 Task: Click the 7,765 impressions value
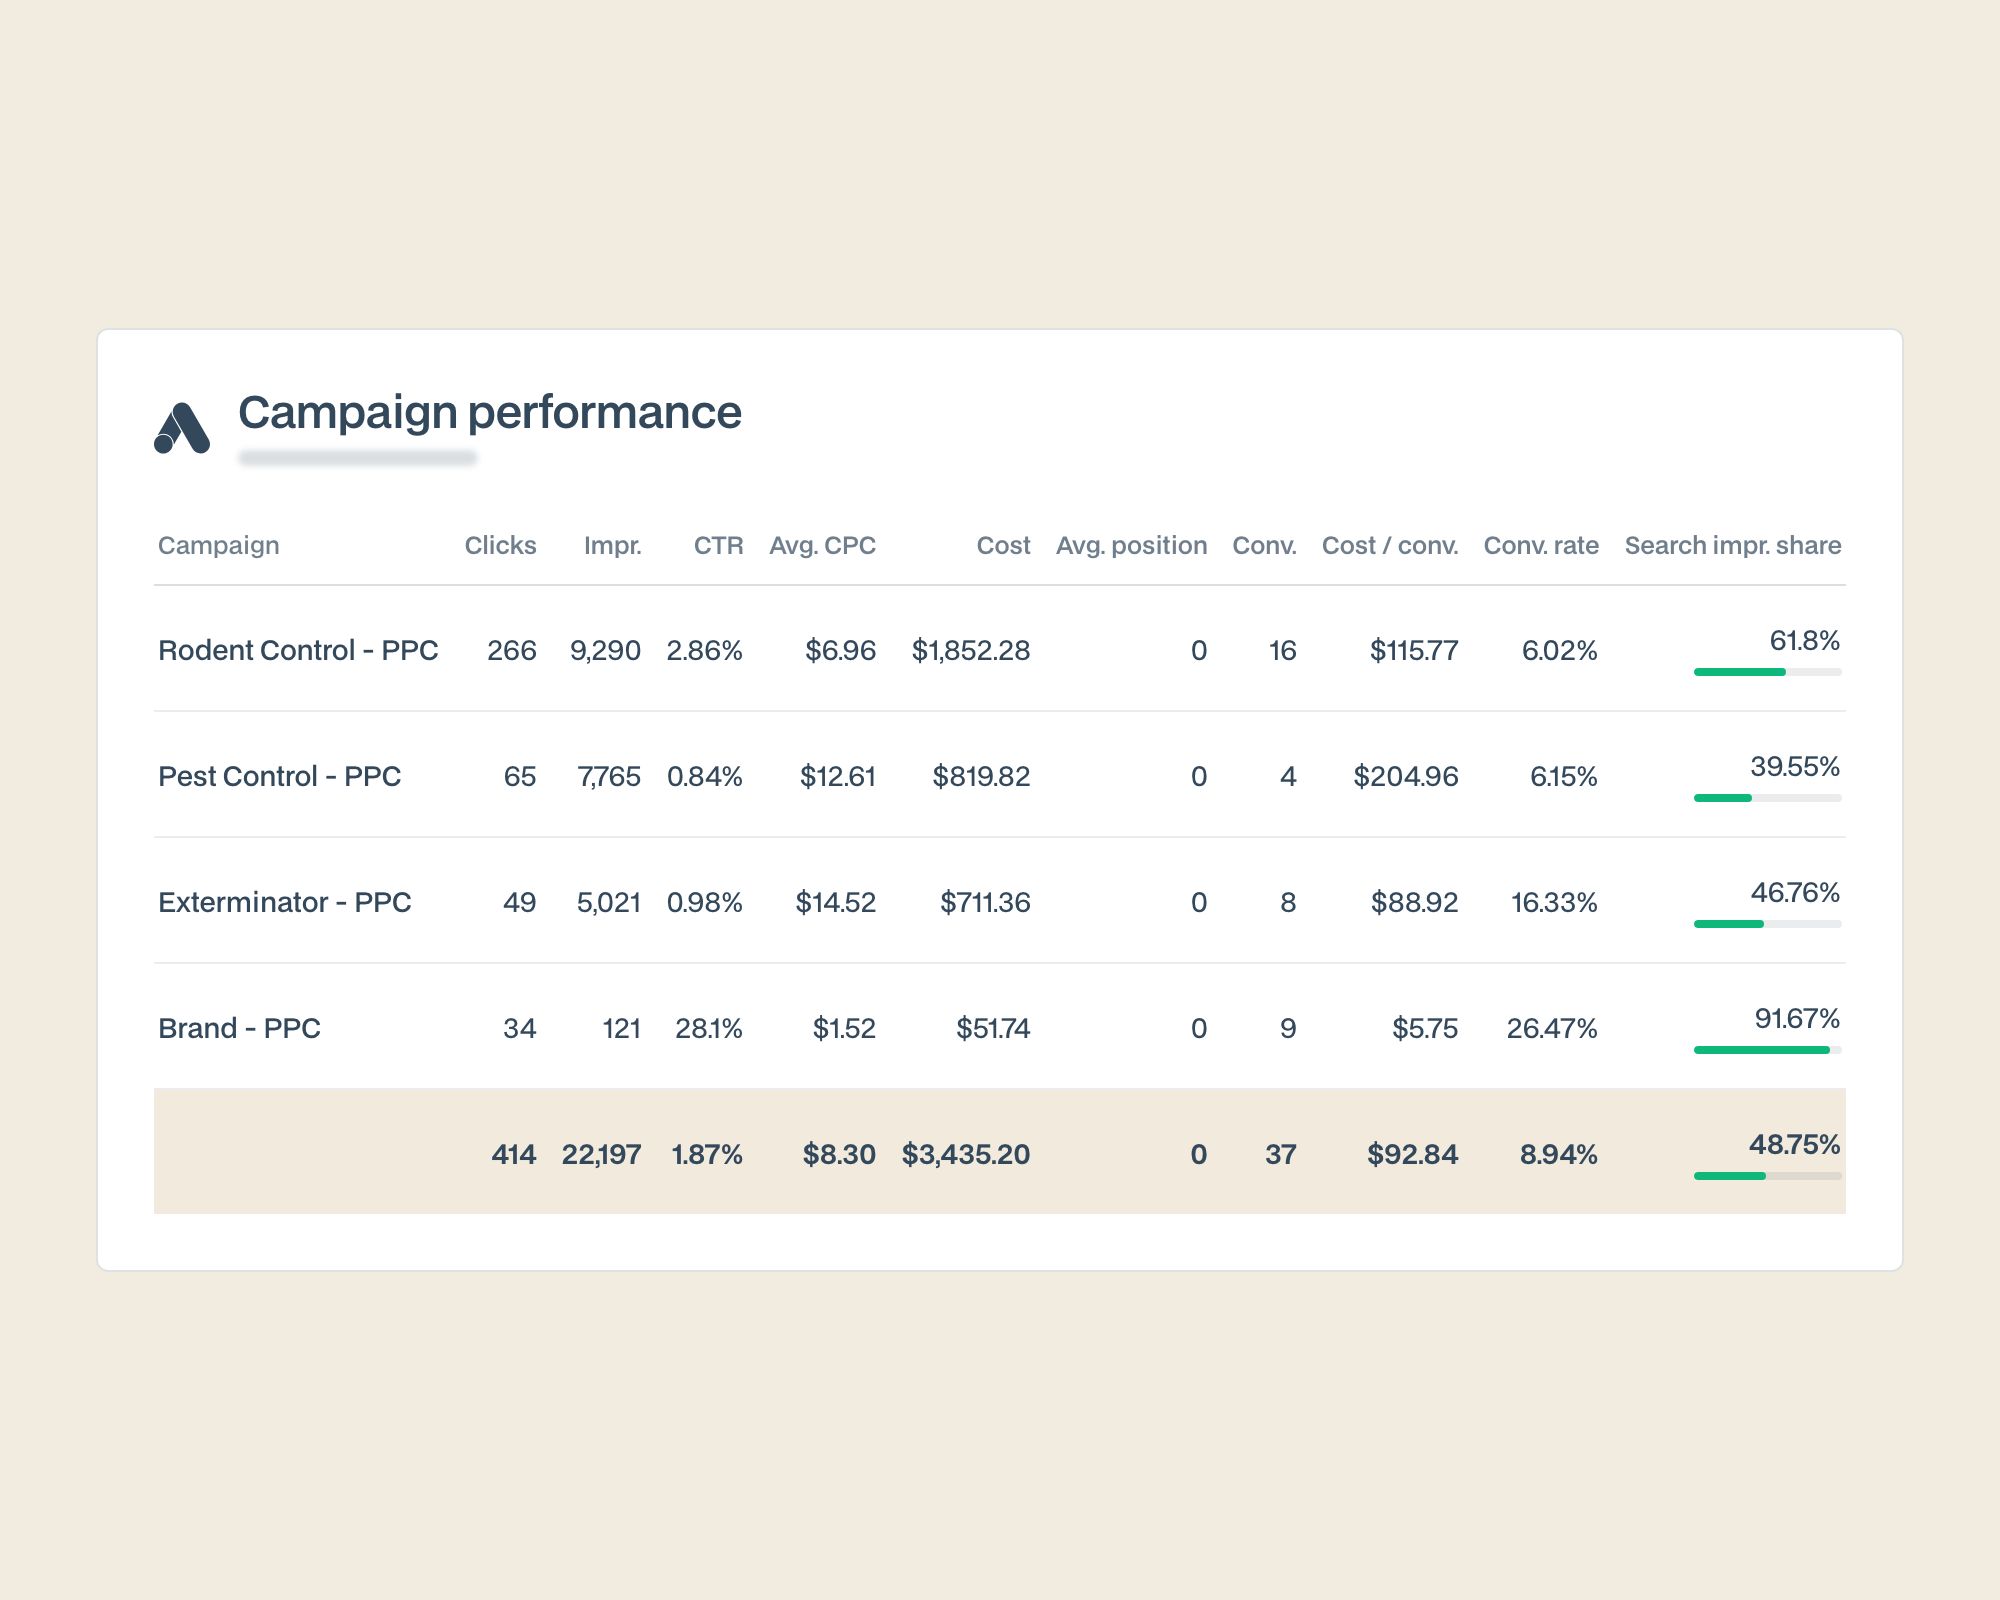tap(609, 776)
